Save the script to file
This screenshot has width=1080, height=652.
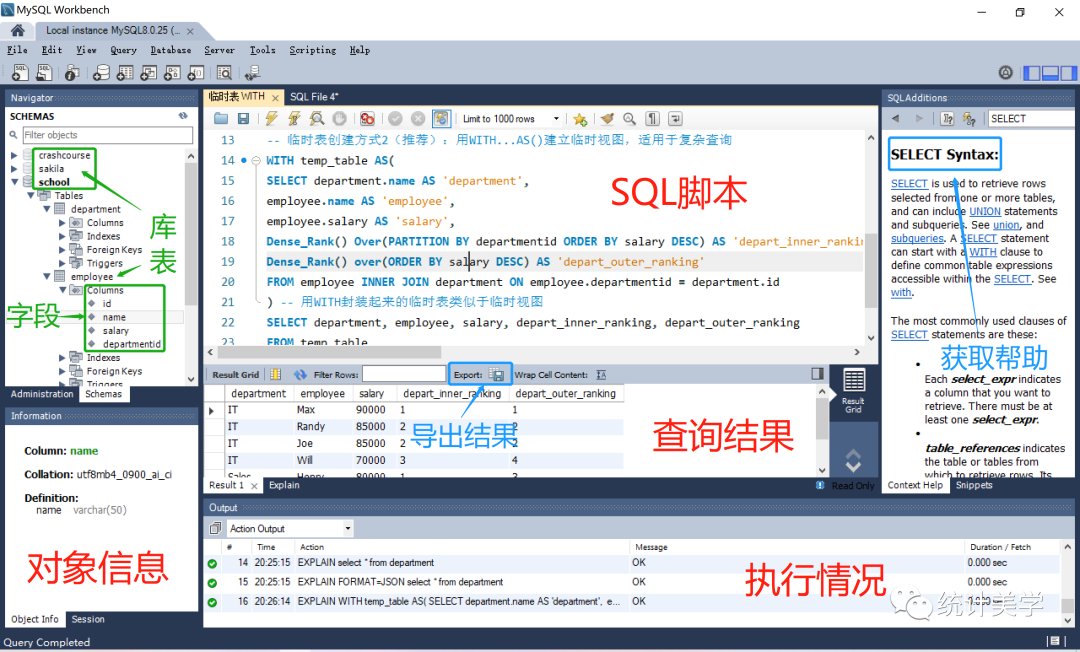click(243, 118)
